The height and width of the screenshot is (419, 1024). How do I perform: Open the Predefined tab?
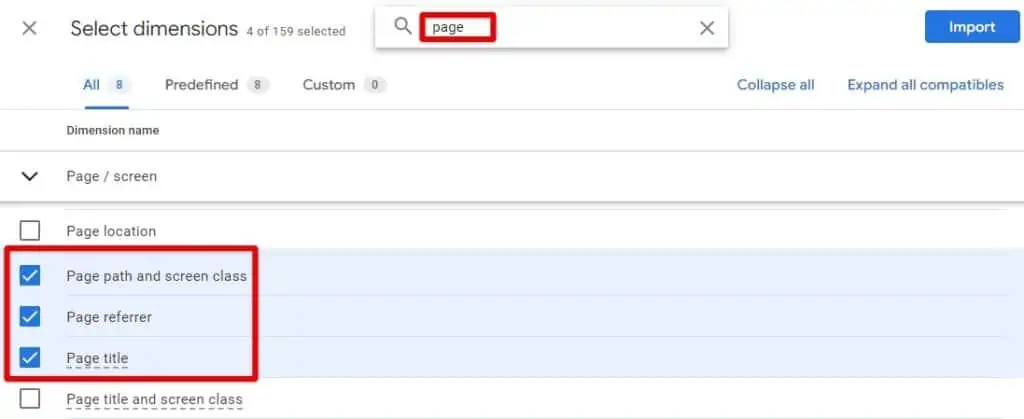(x=201, y=85)
